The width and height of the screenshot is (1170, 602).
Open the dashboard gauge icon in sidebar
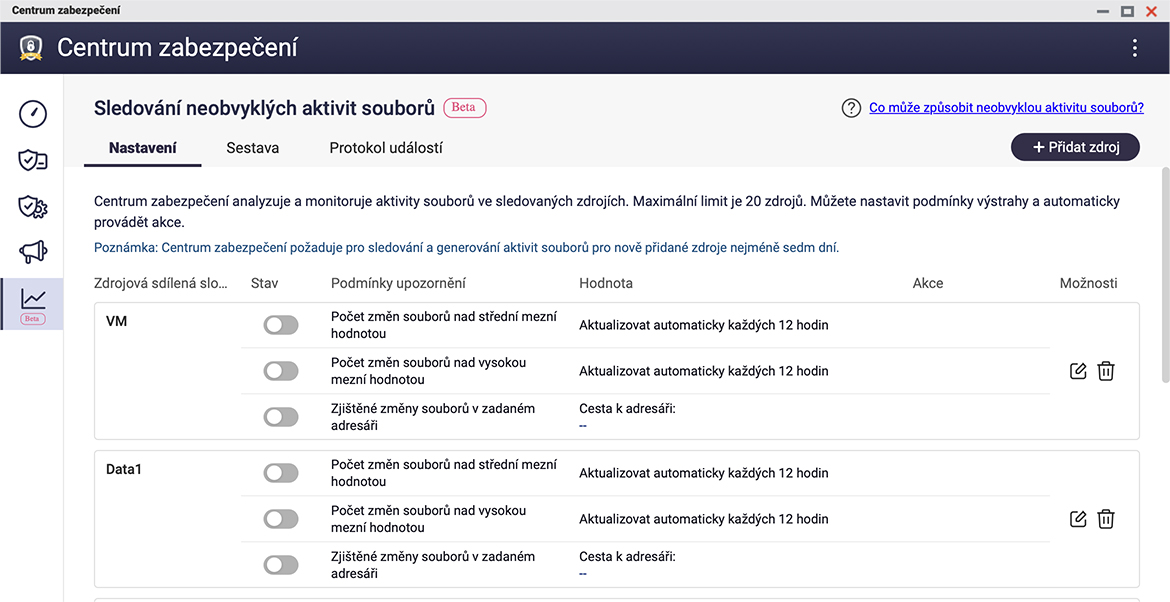pyautogui.click(x=33, y=113)
